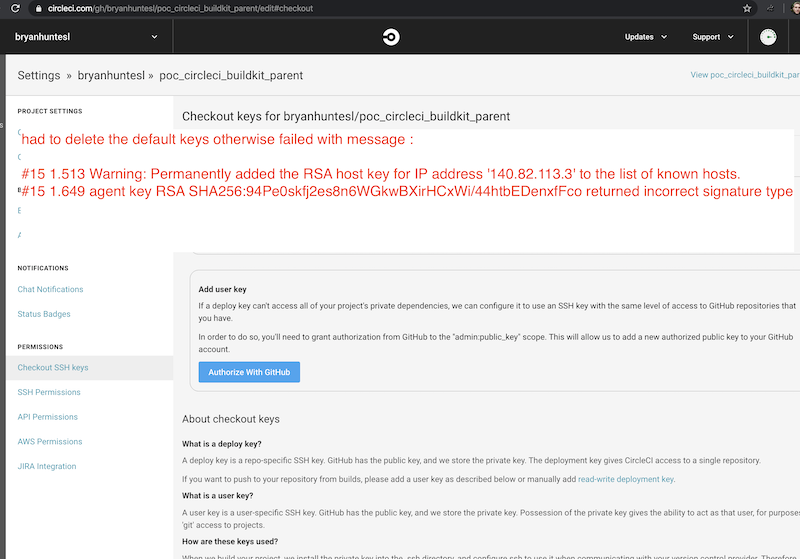Click the PERMISSIONS sidebar header
This screenshot has height=559, width=800.
point(40,347)
